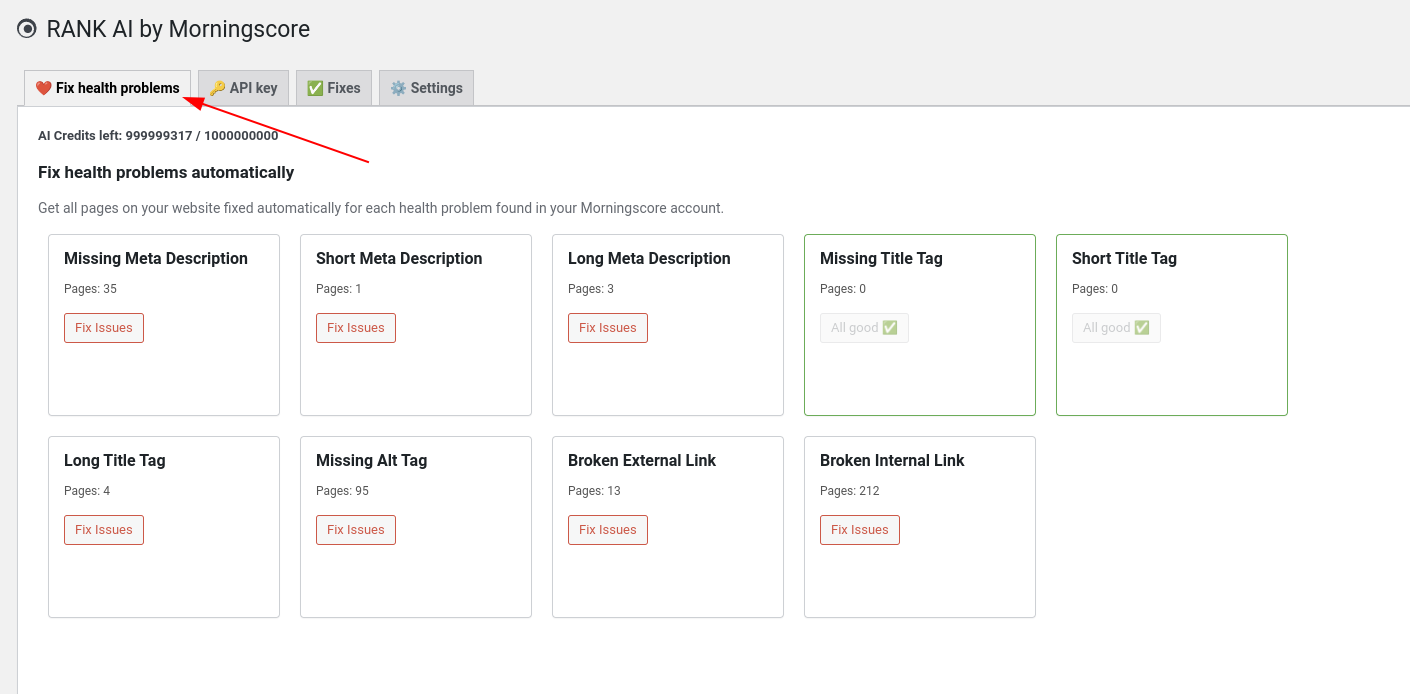The width and height of the screenshot is (1410, 694).
Task: Click the Pages: 35 count
Action: coord(90,289)
